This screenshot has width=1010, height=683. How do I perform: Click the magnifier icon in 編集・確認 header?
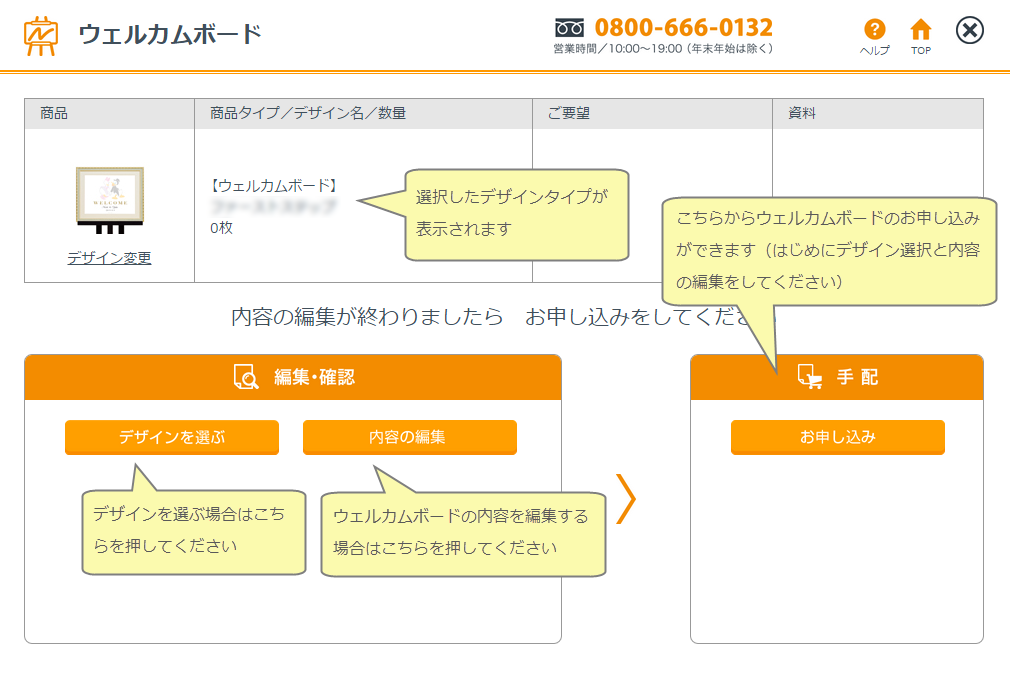pos(245,377)
